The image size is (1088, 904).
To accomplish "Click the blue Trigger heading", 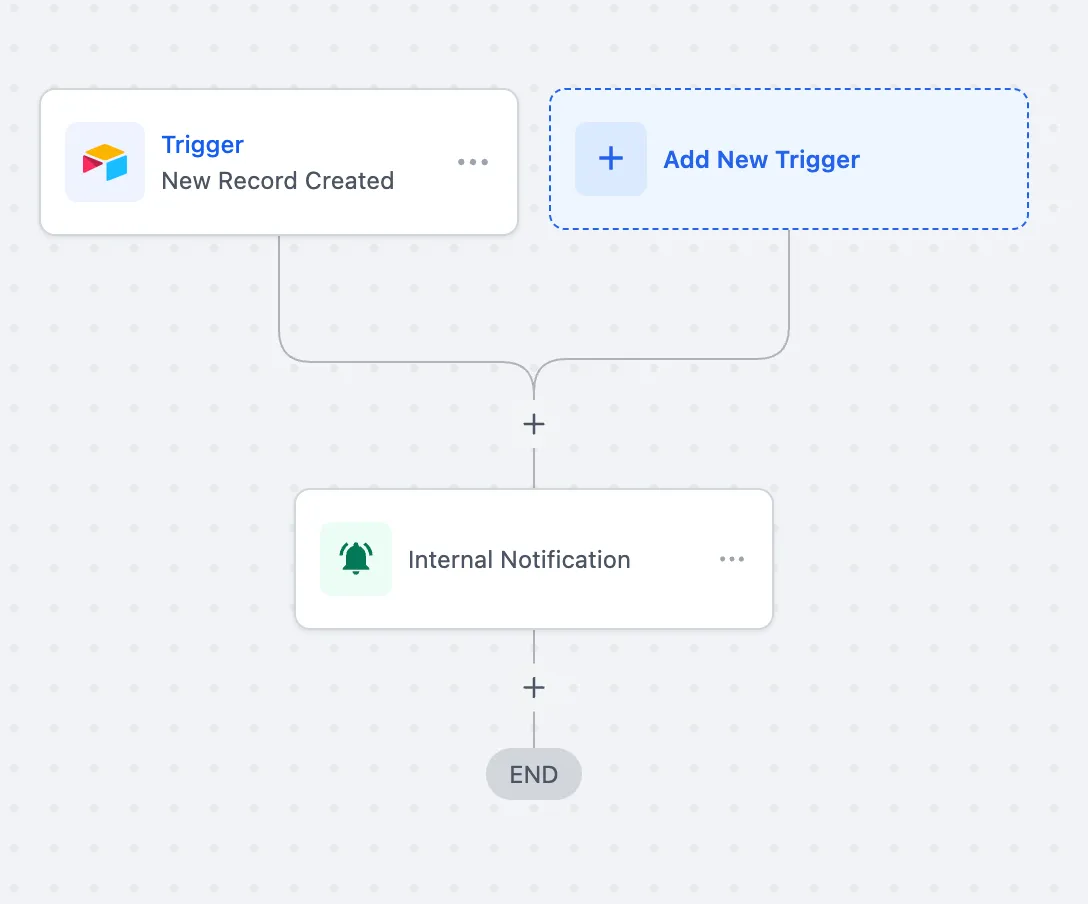I will tap(203, 145).
